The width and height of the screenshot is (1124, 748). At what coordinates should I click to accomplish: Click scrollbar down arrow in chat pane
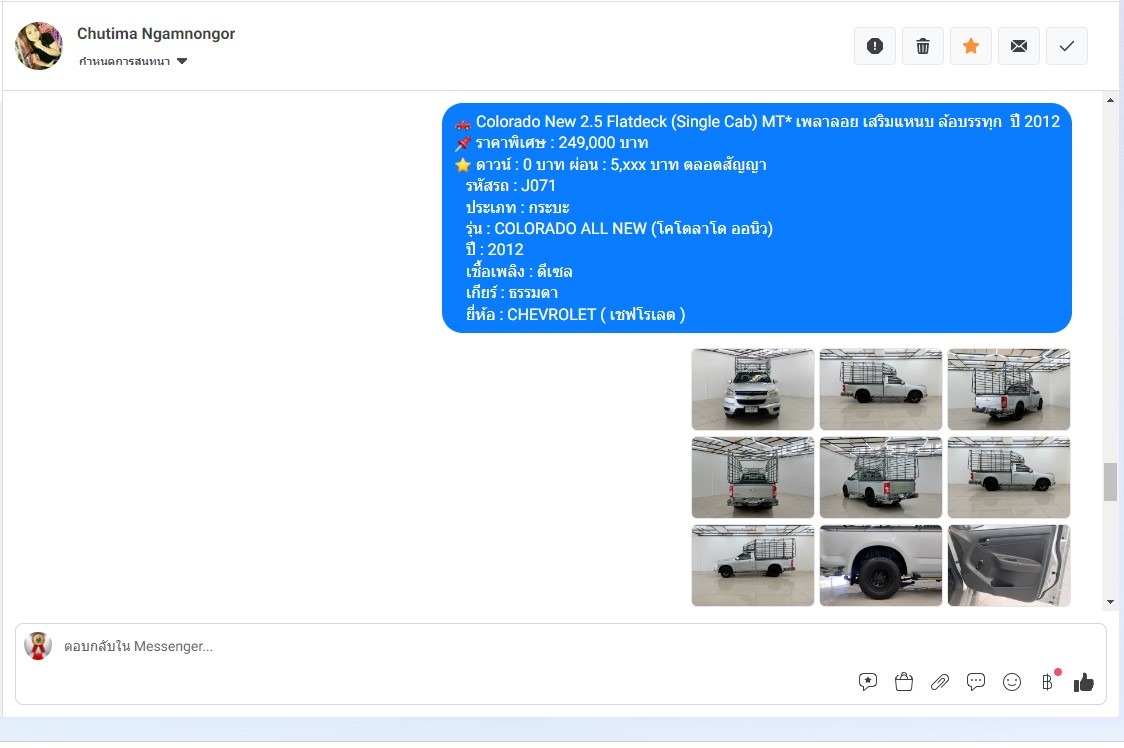point(1110,602)
